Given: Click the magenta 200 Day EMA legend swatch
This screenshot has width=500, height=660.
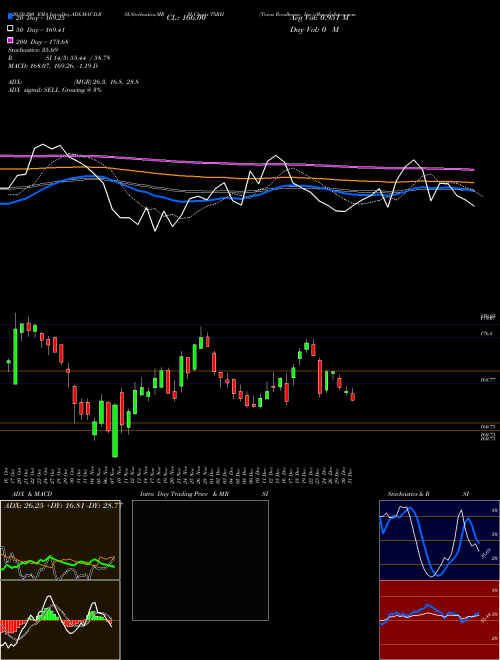Looking at the screenshot, I should [10, 40].
